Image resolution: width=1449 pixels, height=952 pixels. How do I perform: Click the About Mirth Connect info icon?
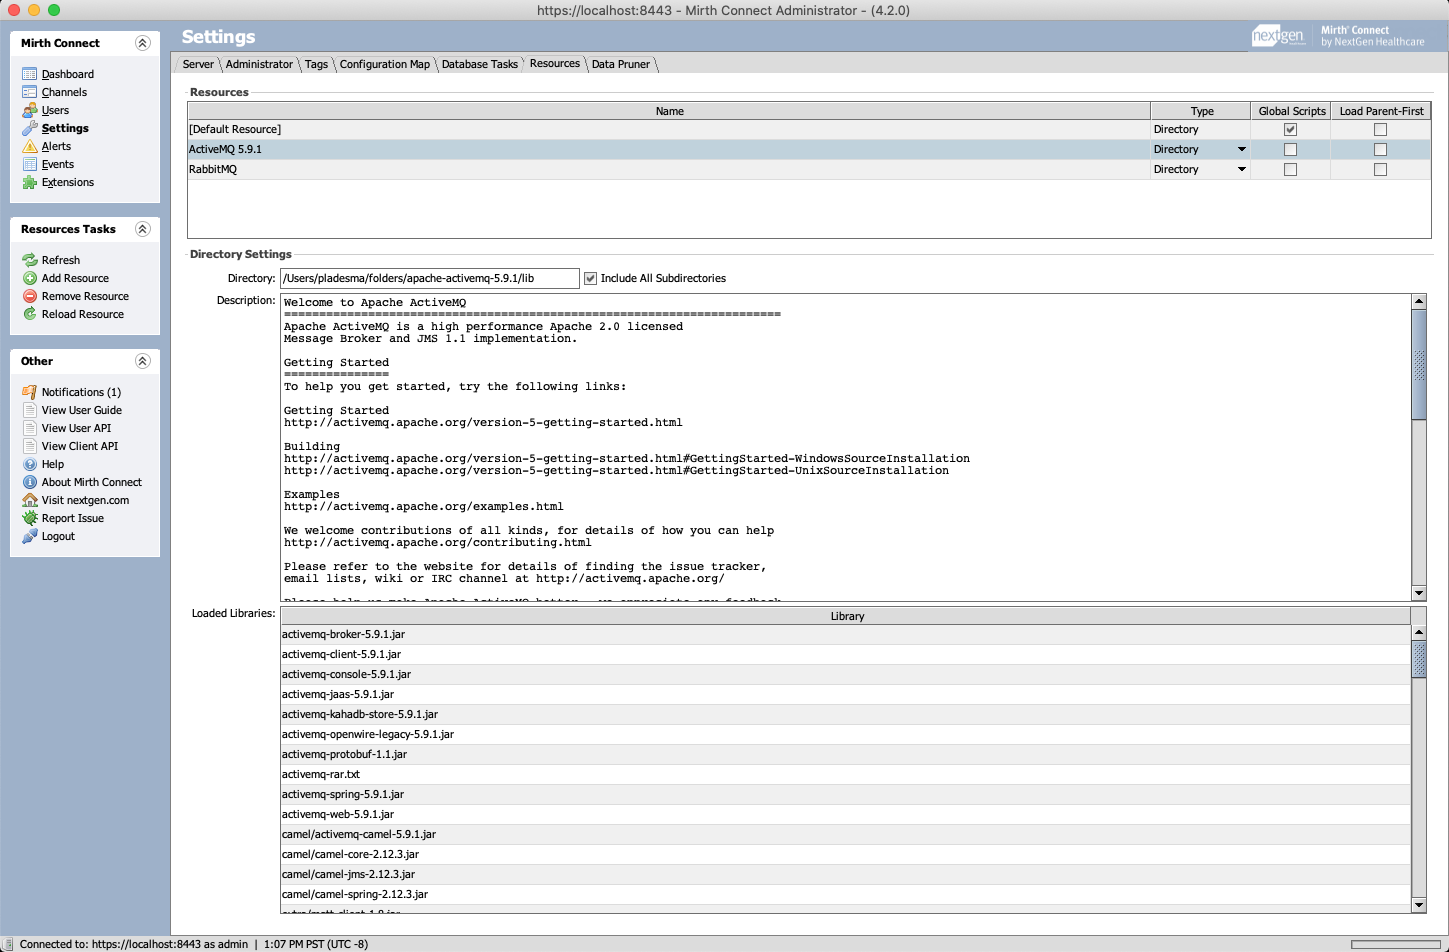[x=30, y=482]
